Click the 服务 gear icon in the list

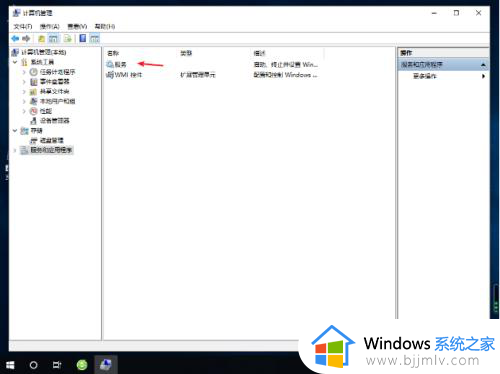tap(110, 64)
